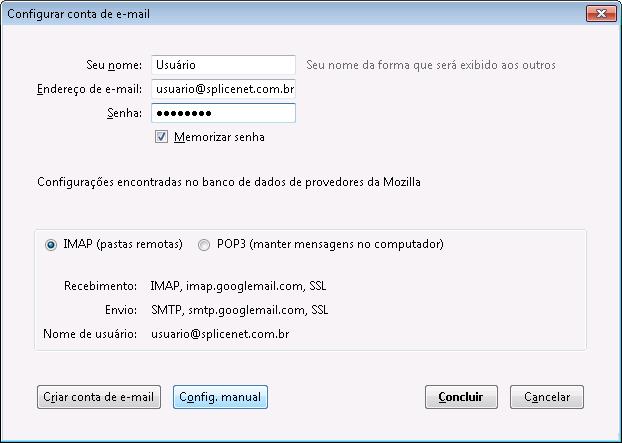Close the Configurar conta de e-mail dialog
Screen dimensions: 622x443
click(601, 14)
